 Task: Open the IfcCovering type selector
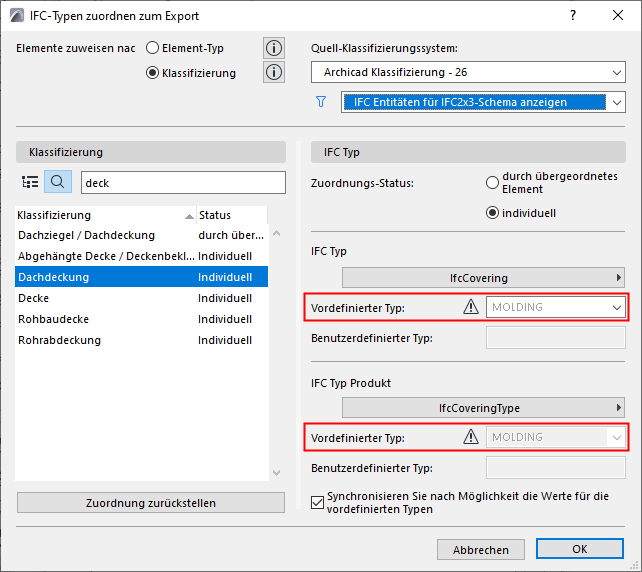(484, 277)
